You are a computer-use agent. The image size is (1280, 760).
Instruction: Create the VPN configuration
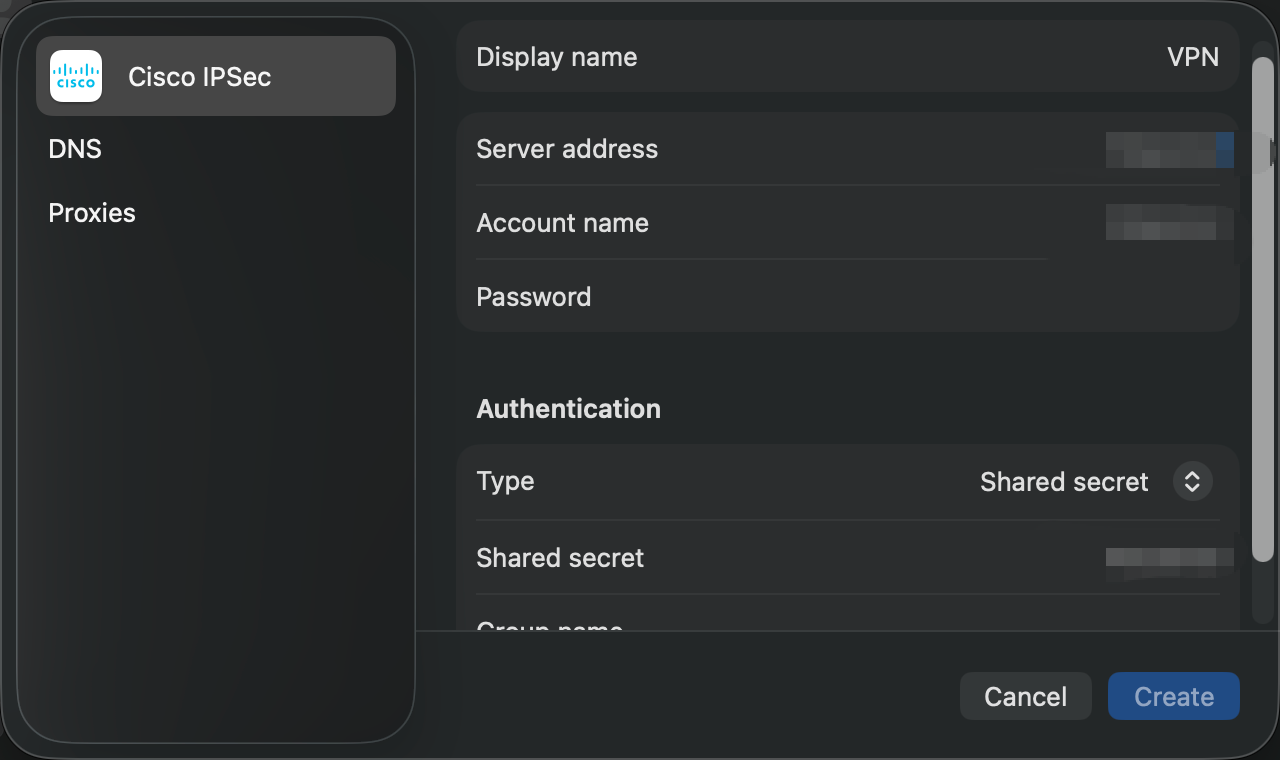[x=1174, y=696]
